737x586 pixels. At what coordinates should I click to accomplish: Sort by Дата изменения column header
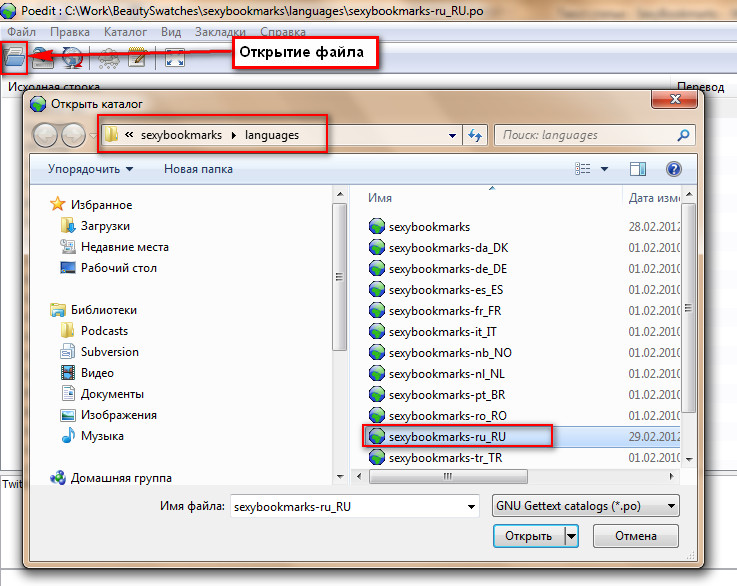click(654, 198)
